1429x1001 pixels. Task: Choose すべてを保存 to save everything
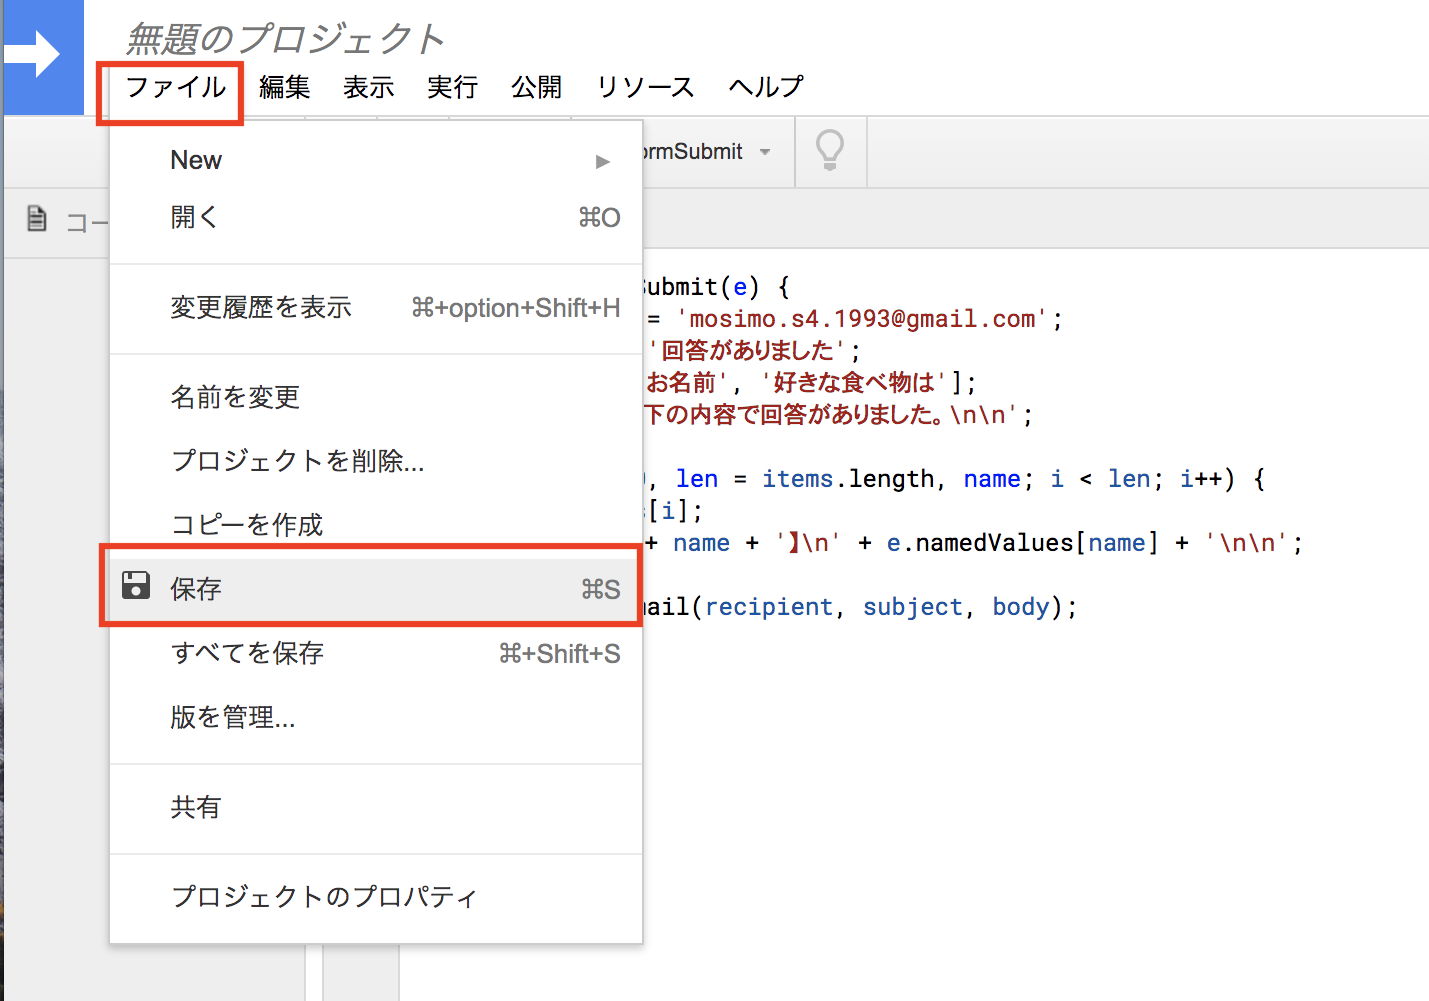point(247,653)
